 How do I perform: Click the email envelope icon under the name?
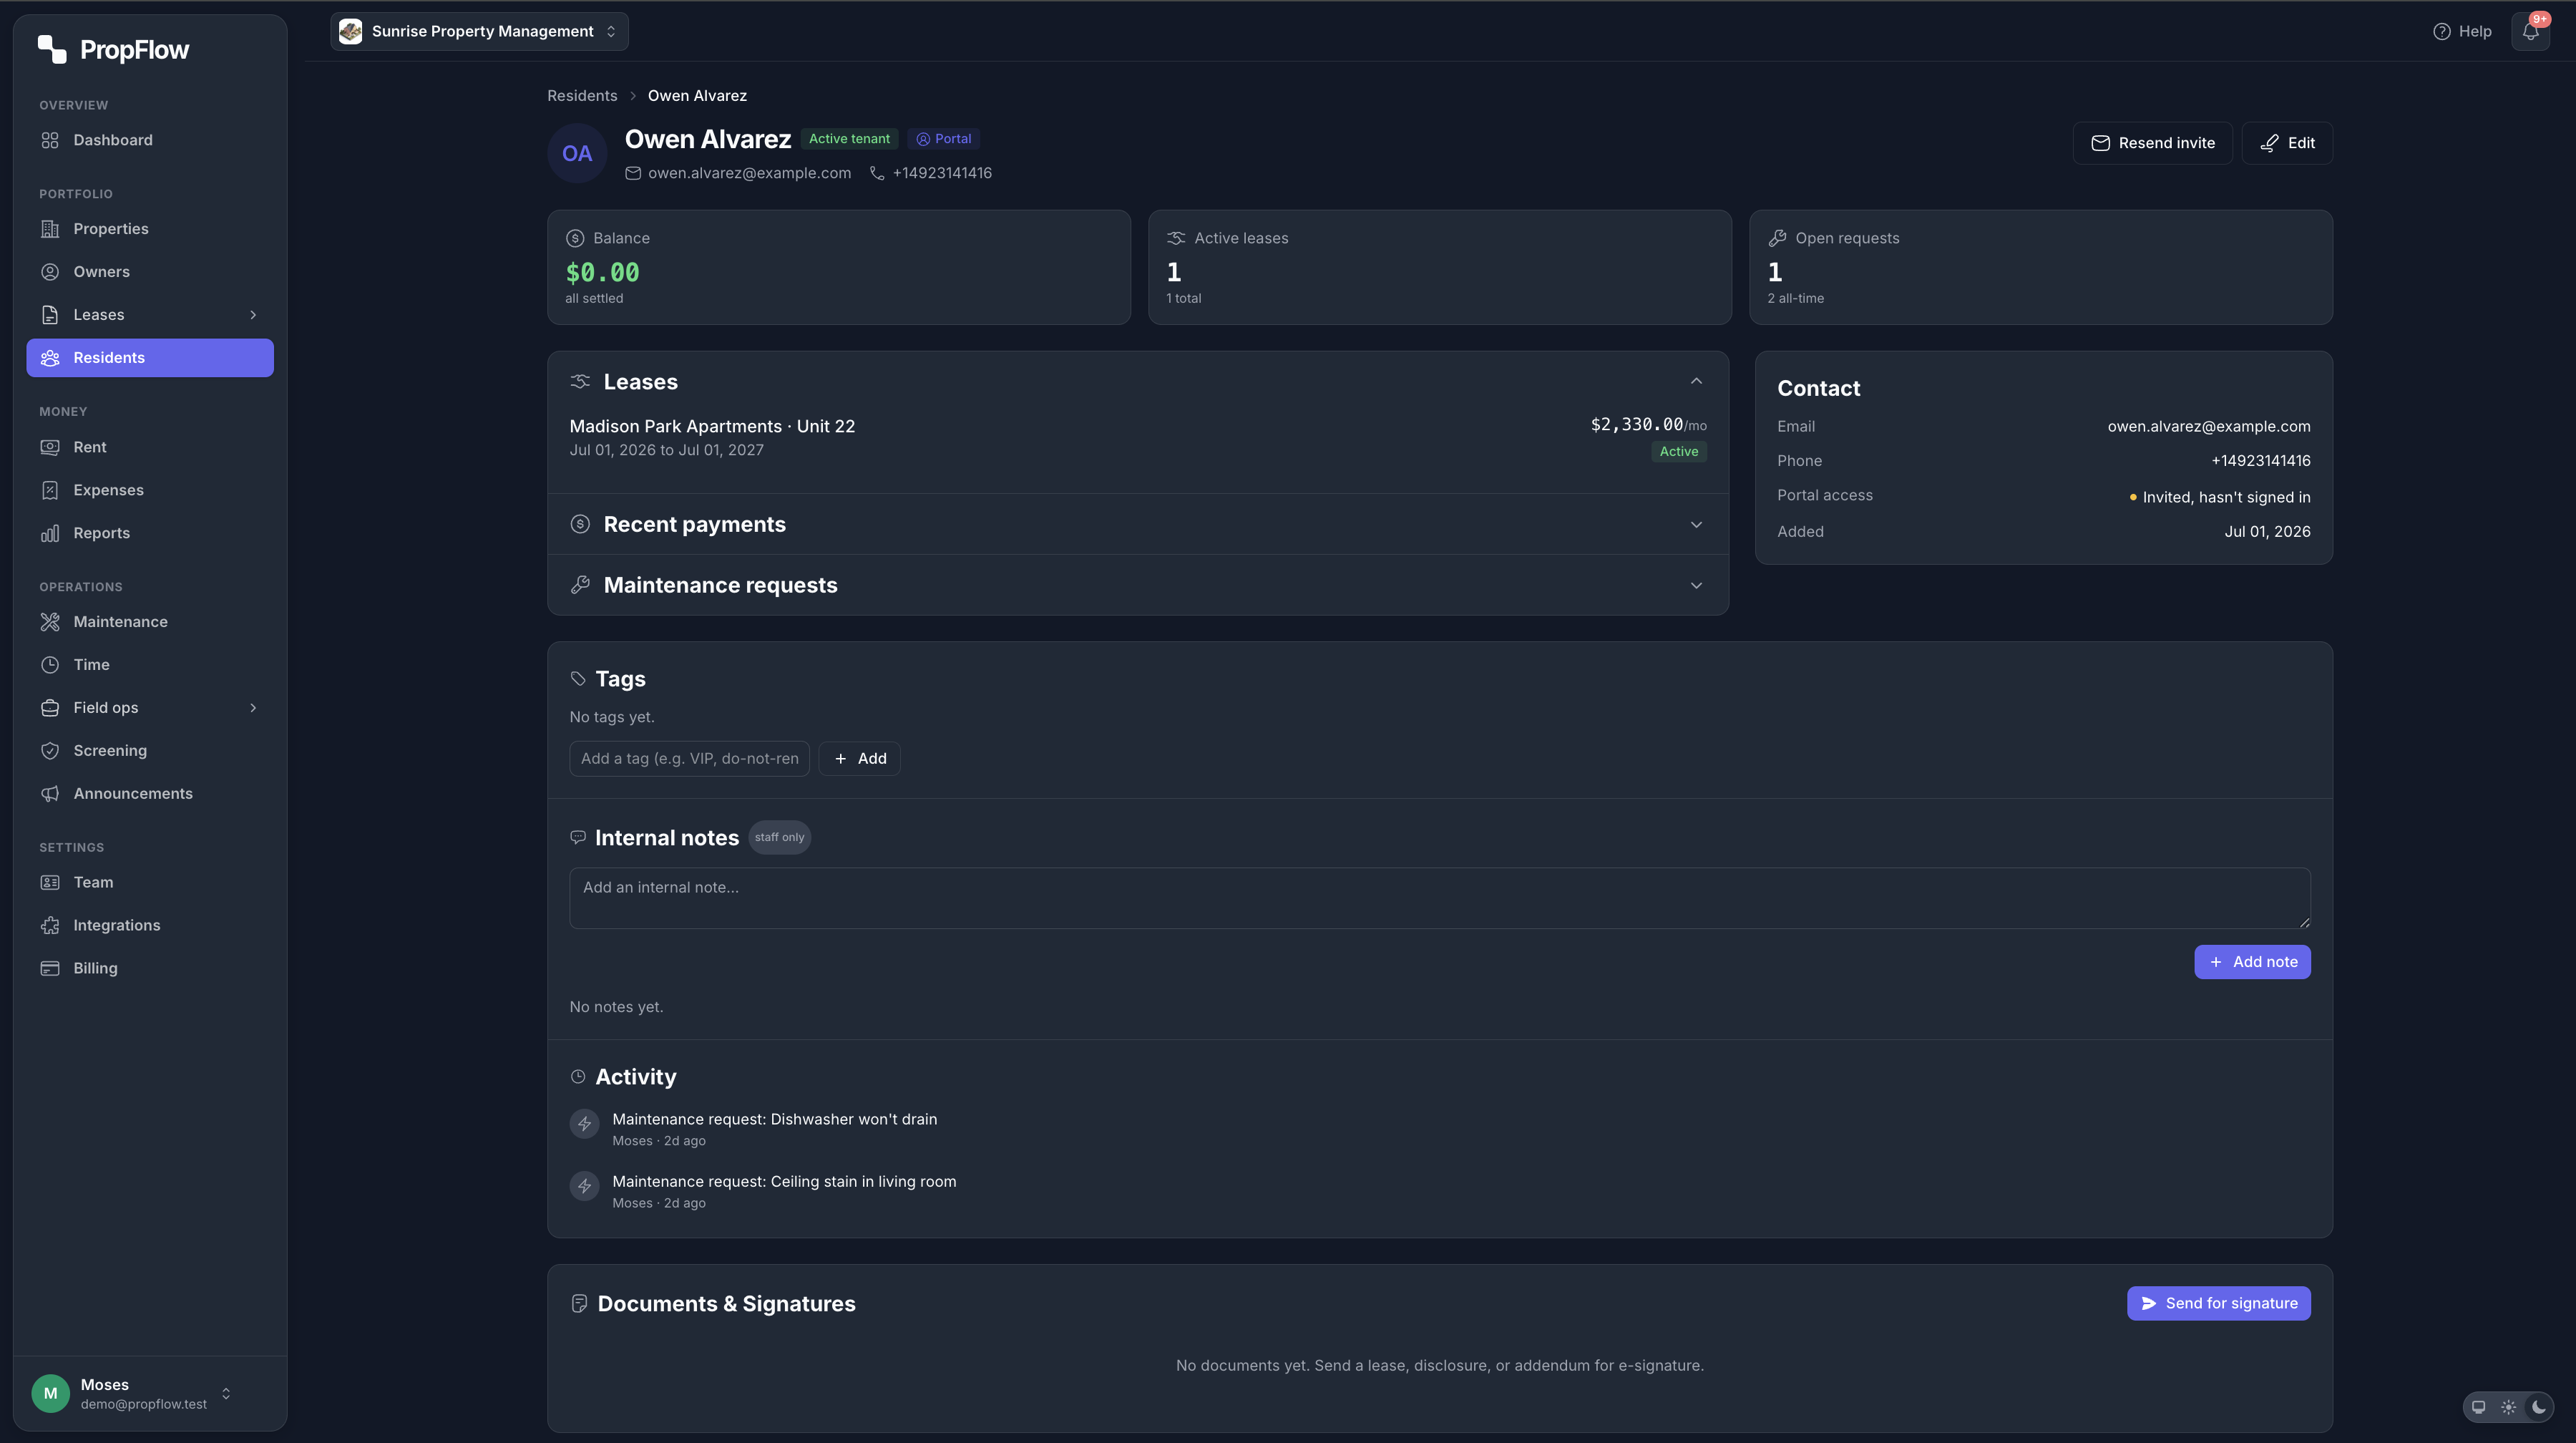tap(633, 173)
